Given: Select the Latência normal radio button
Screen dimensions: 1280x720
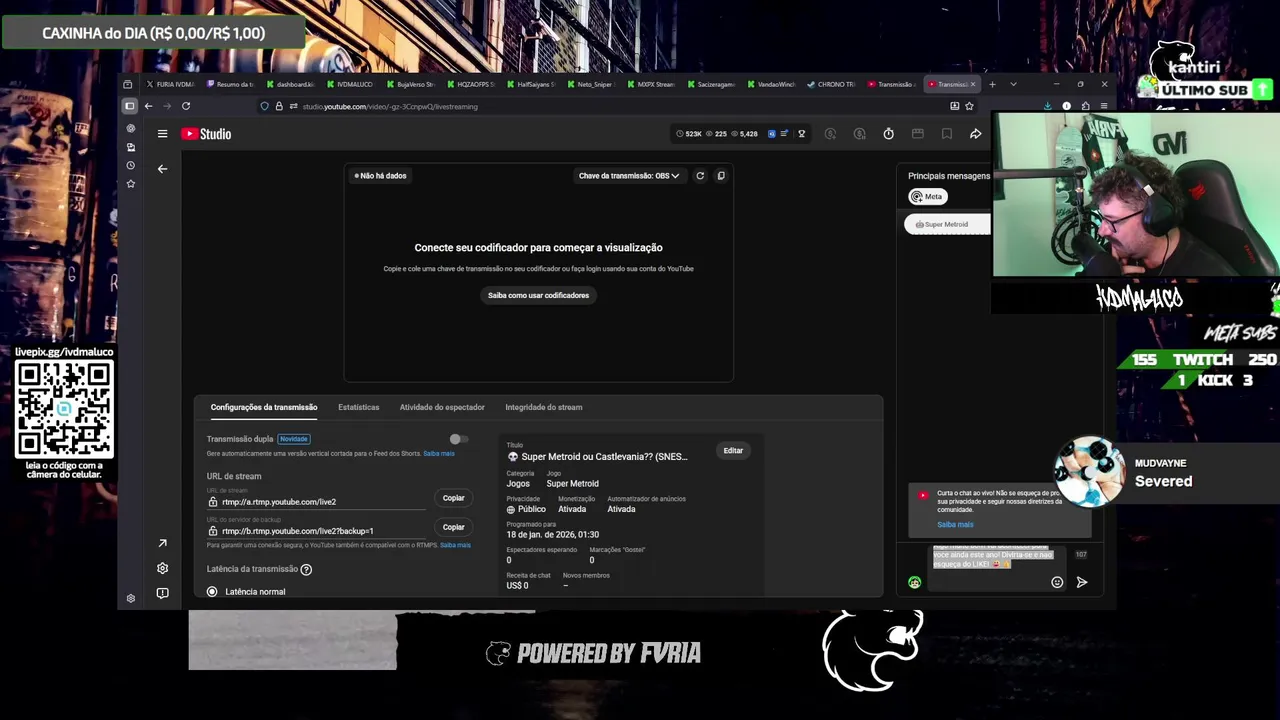Looking at the screenshot, I should point(212,592).
